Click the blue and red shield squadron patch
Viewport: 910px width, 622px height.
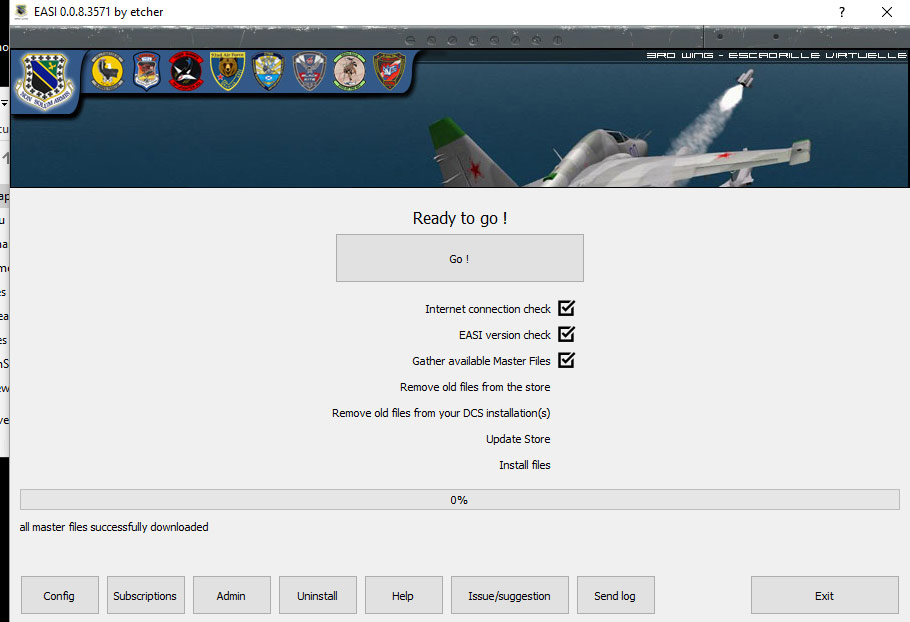pyautogui.click(x=146, y=72)
